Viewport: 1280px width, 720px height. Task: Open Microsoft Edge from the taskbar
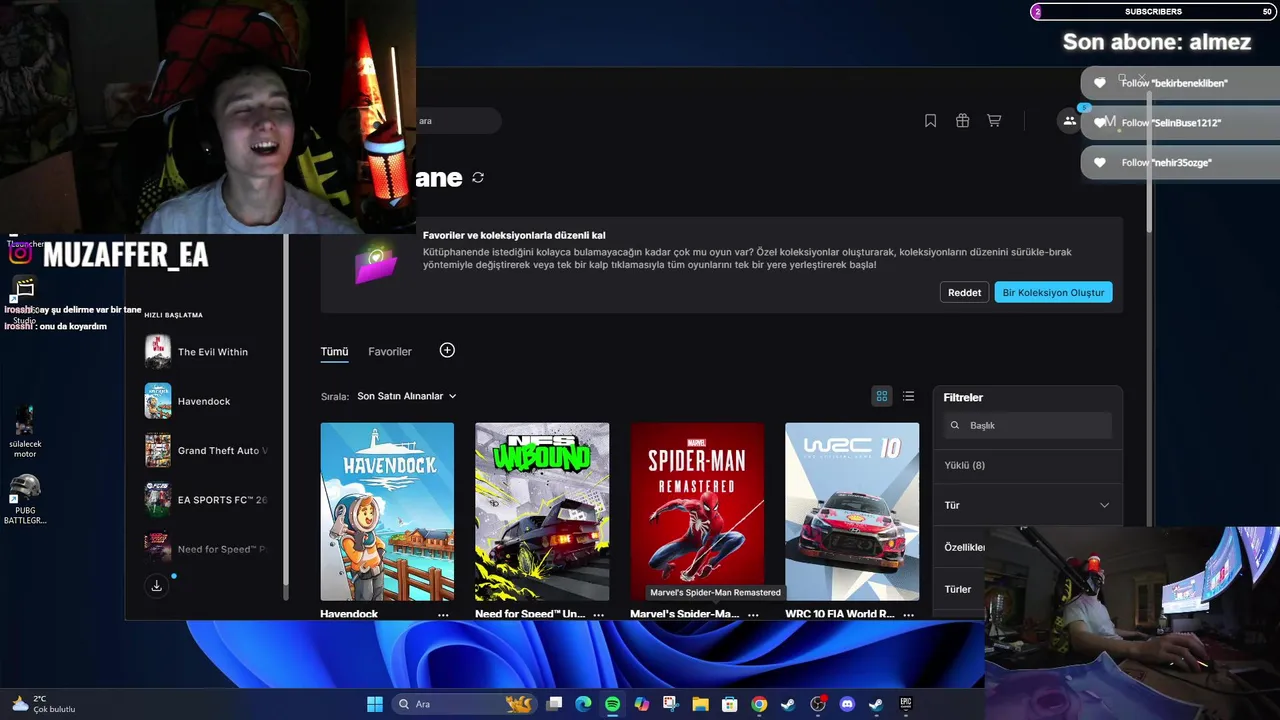[x=583, y=704]
